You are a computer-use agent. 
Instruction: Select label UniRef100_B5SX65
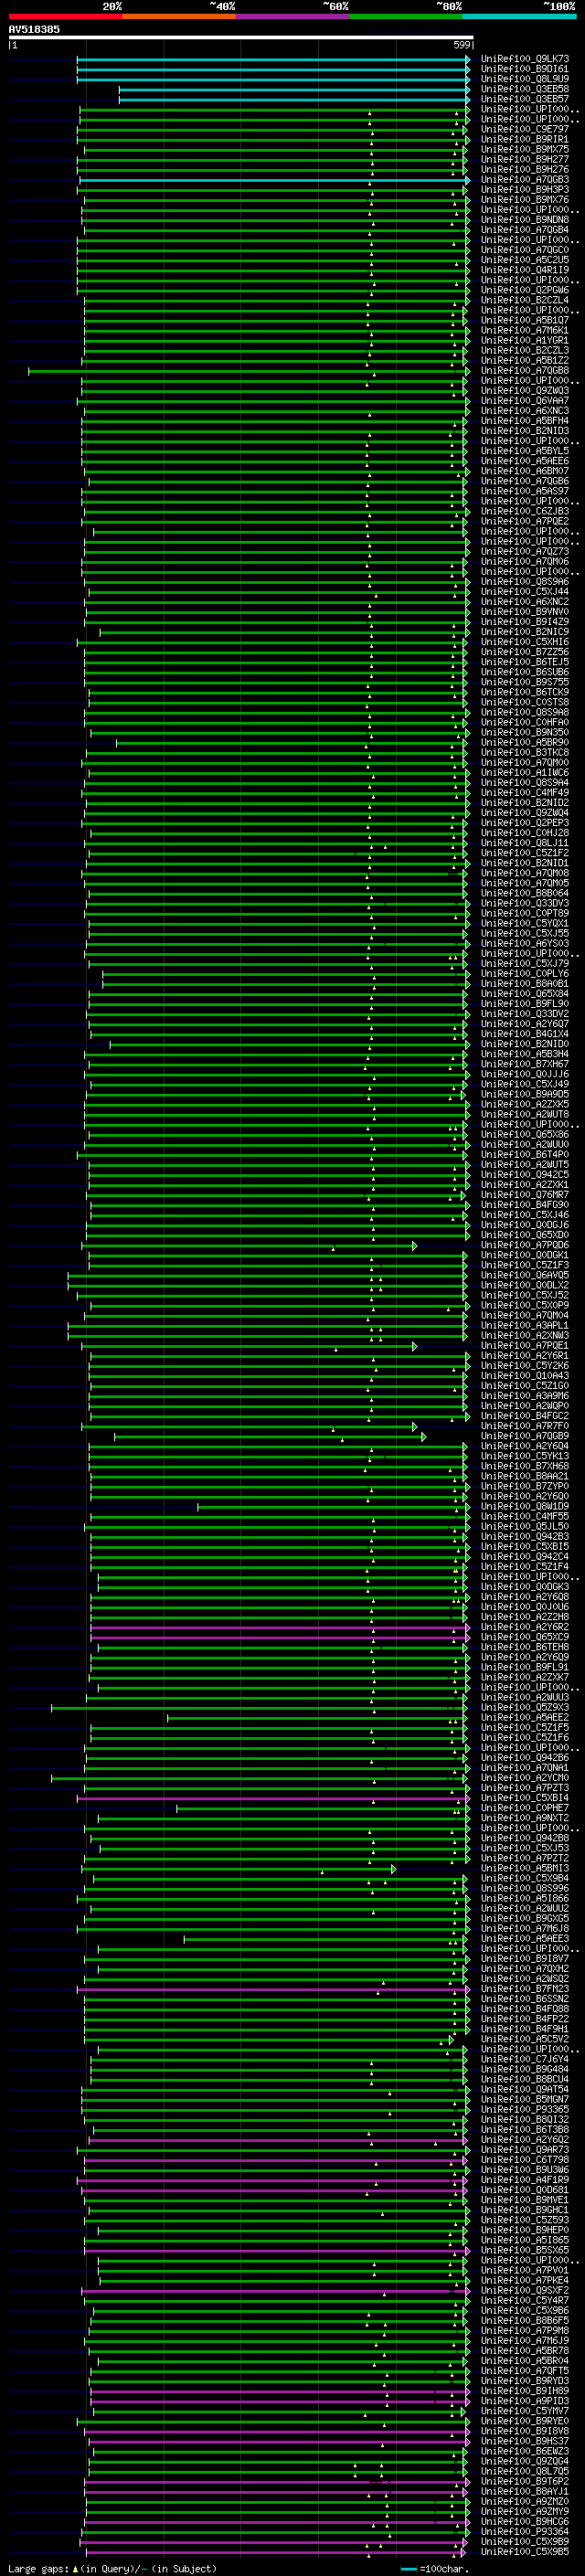point(524,2250)
